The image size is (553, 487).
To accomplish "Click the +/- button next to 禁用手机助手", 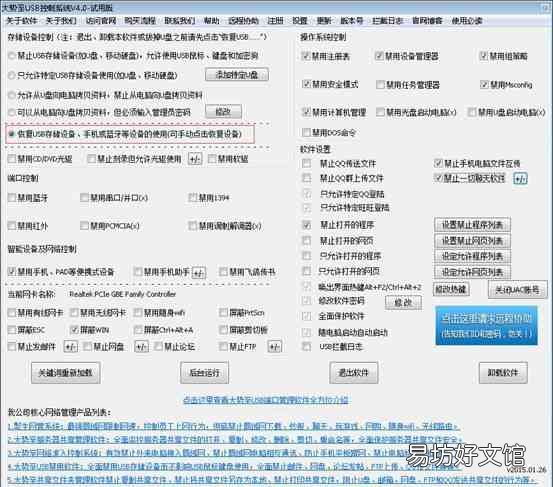I will pos(199,272).
